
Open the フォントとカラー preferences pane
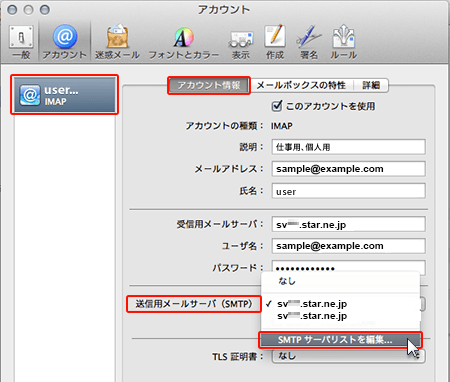point(184,42)
